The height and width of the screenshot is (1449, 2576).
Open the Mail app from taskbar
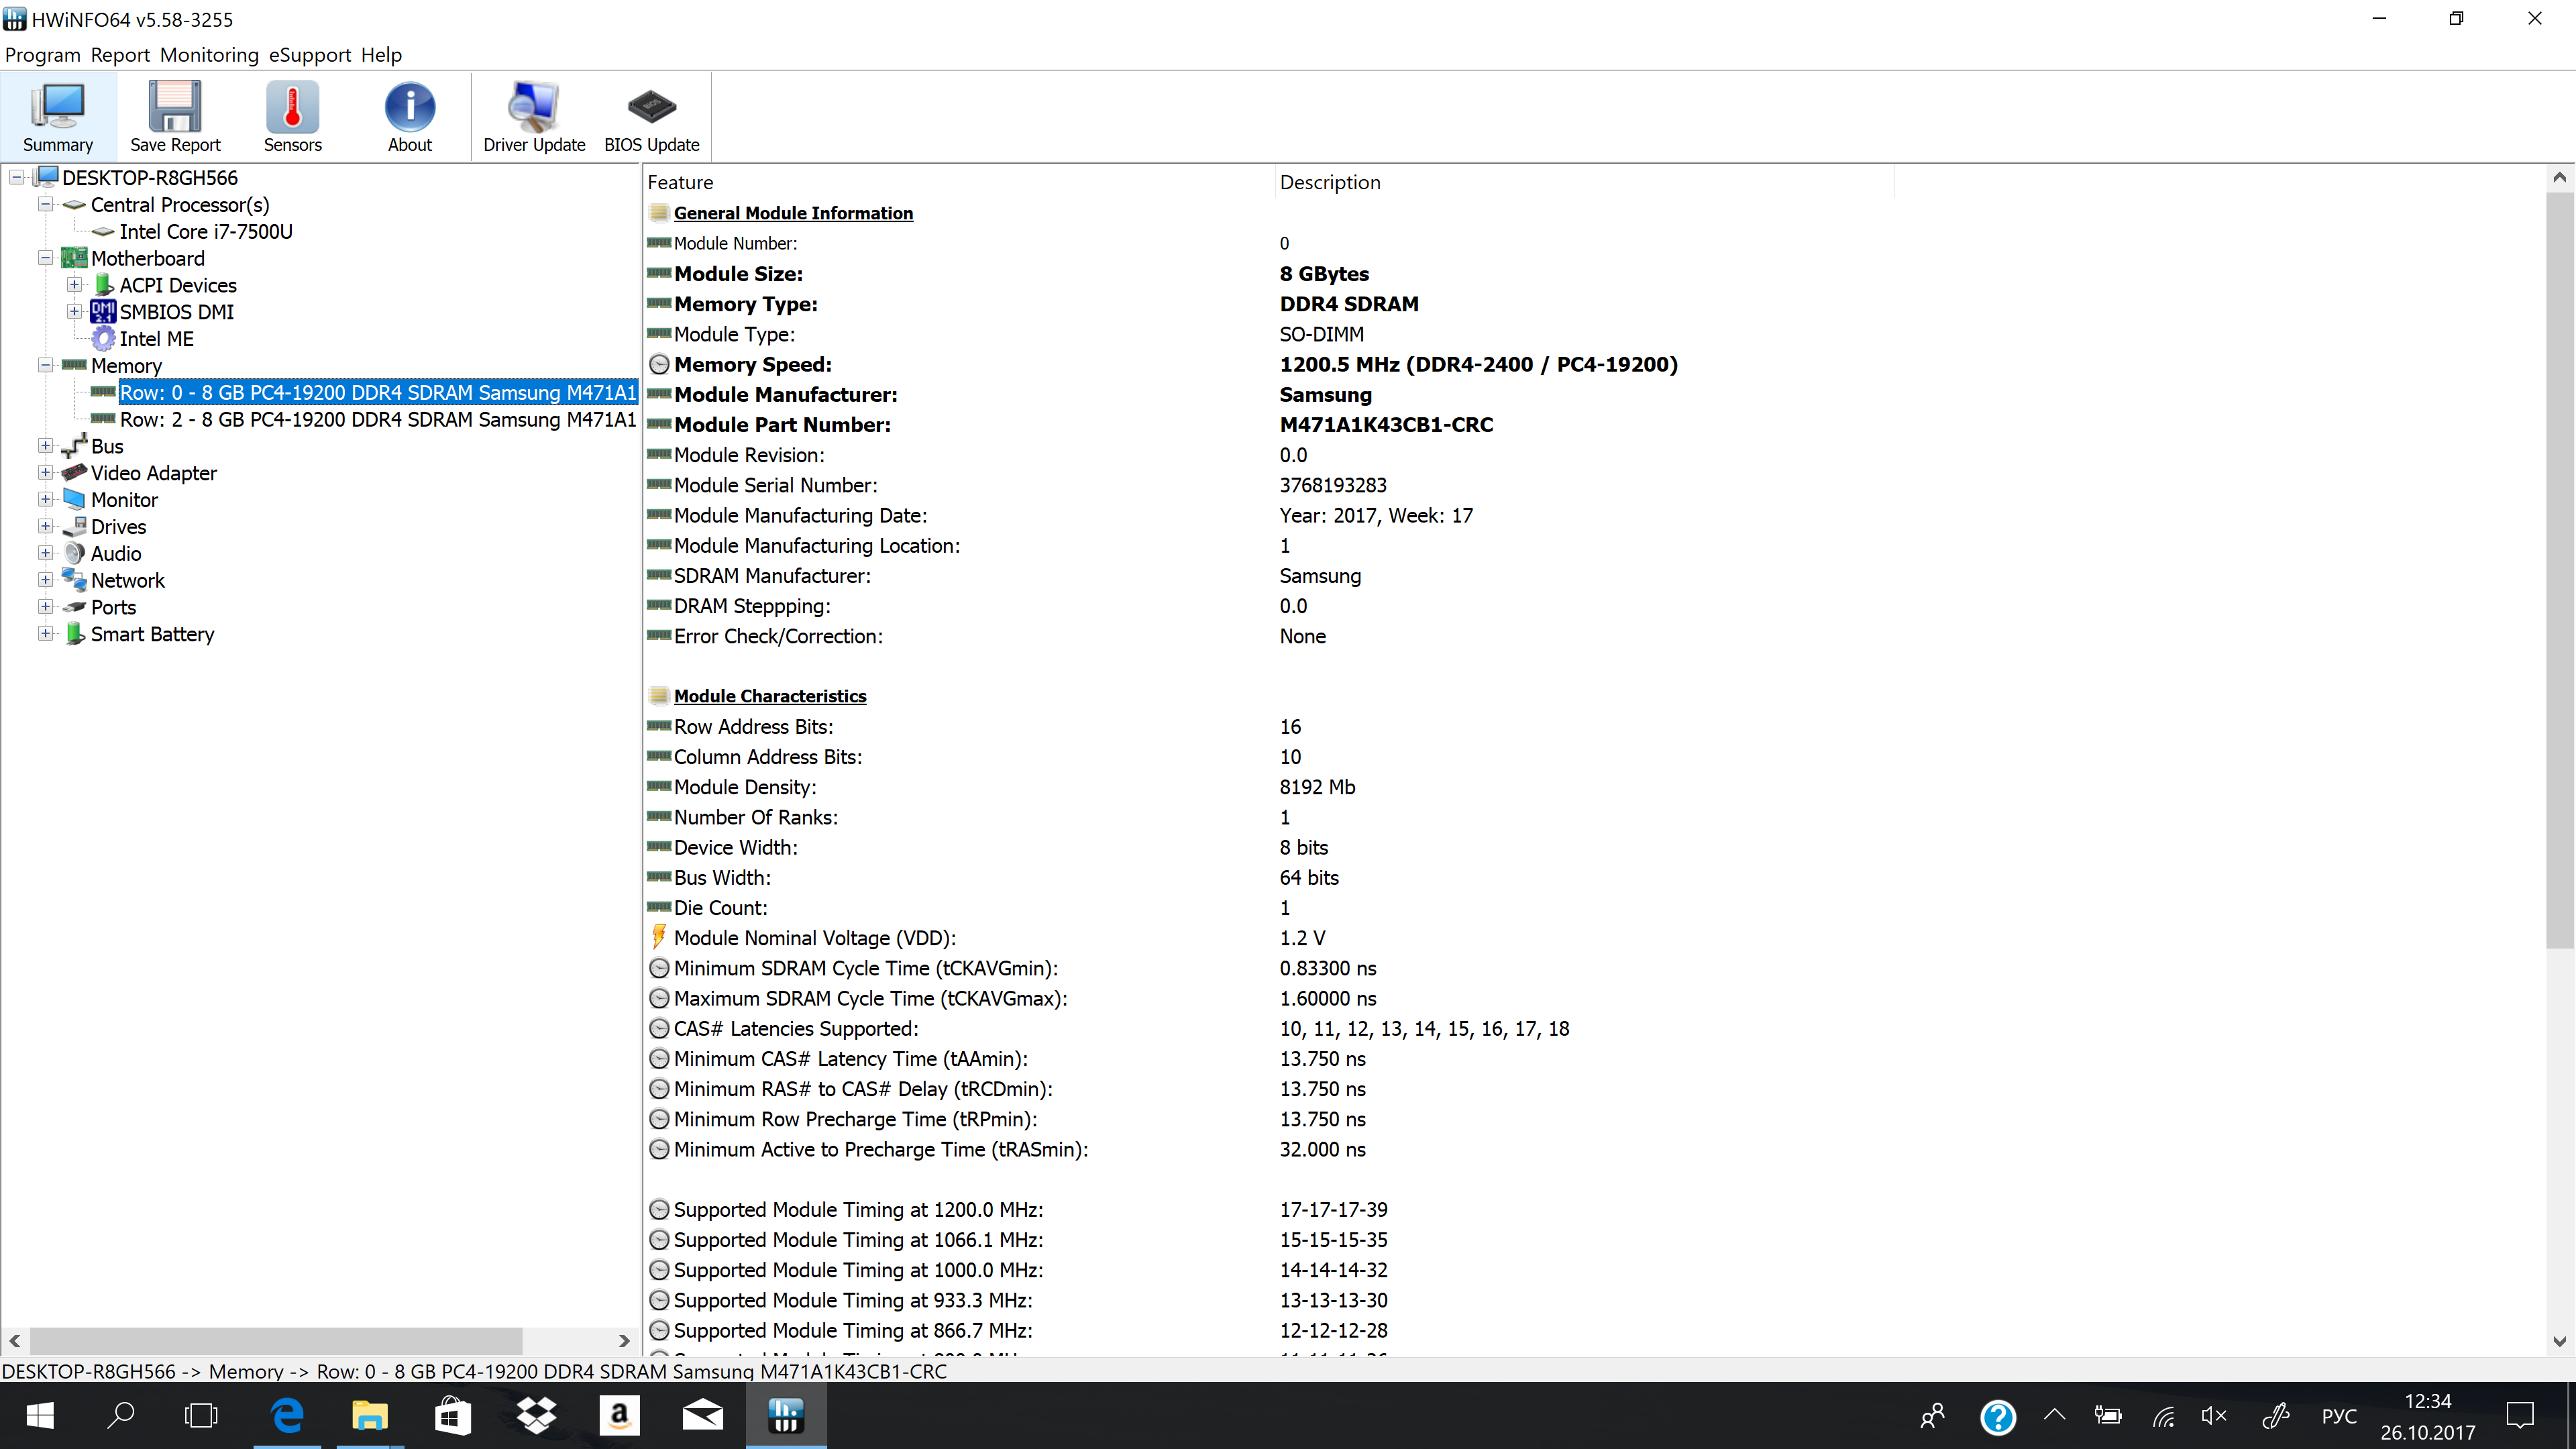702,1415
